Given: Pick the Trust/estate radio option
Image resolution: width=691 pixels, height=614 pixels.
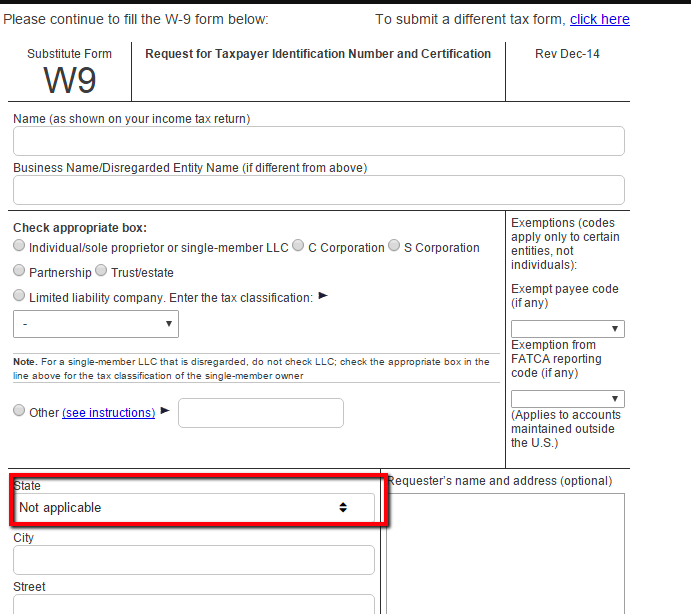Looking at the screenshot, I should pyautogui.click(x=102, y=271).
